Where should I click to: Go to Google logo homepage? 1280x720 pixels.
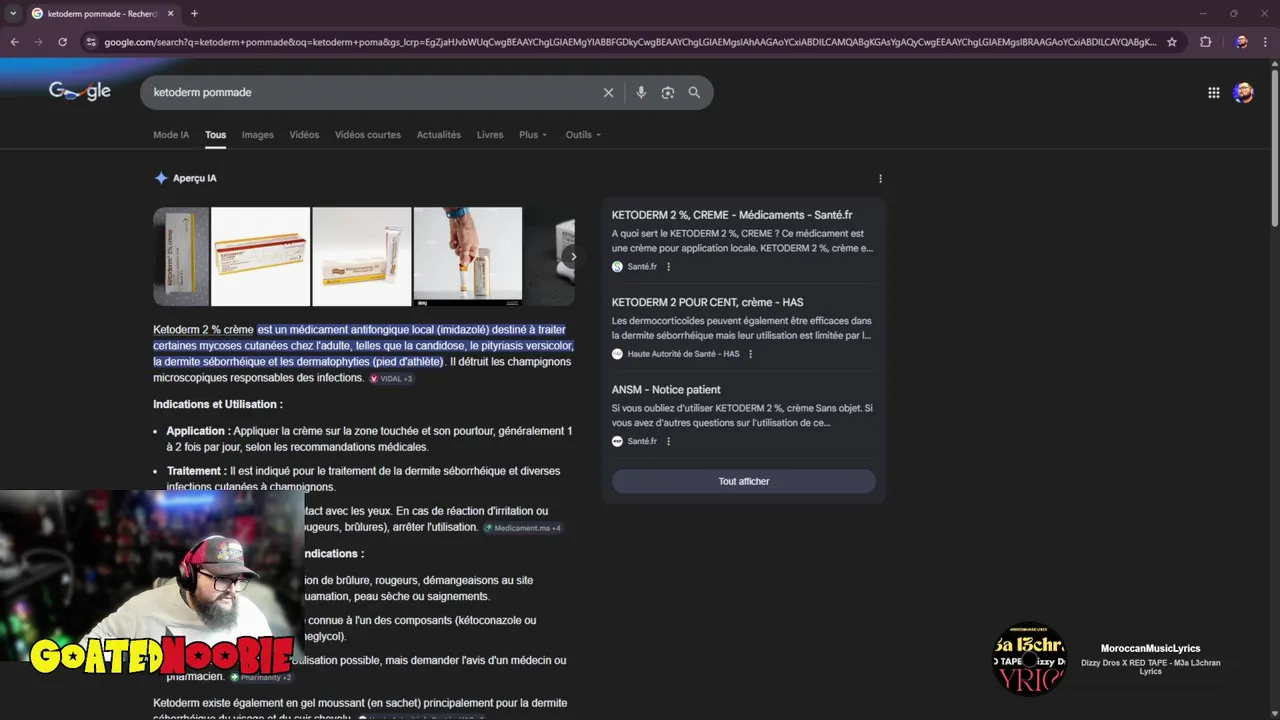(x=80, y=91)
